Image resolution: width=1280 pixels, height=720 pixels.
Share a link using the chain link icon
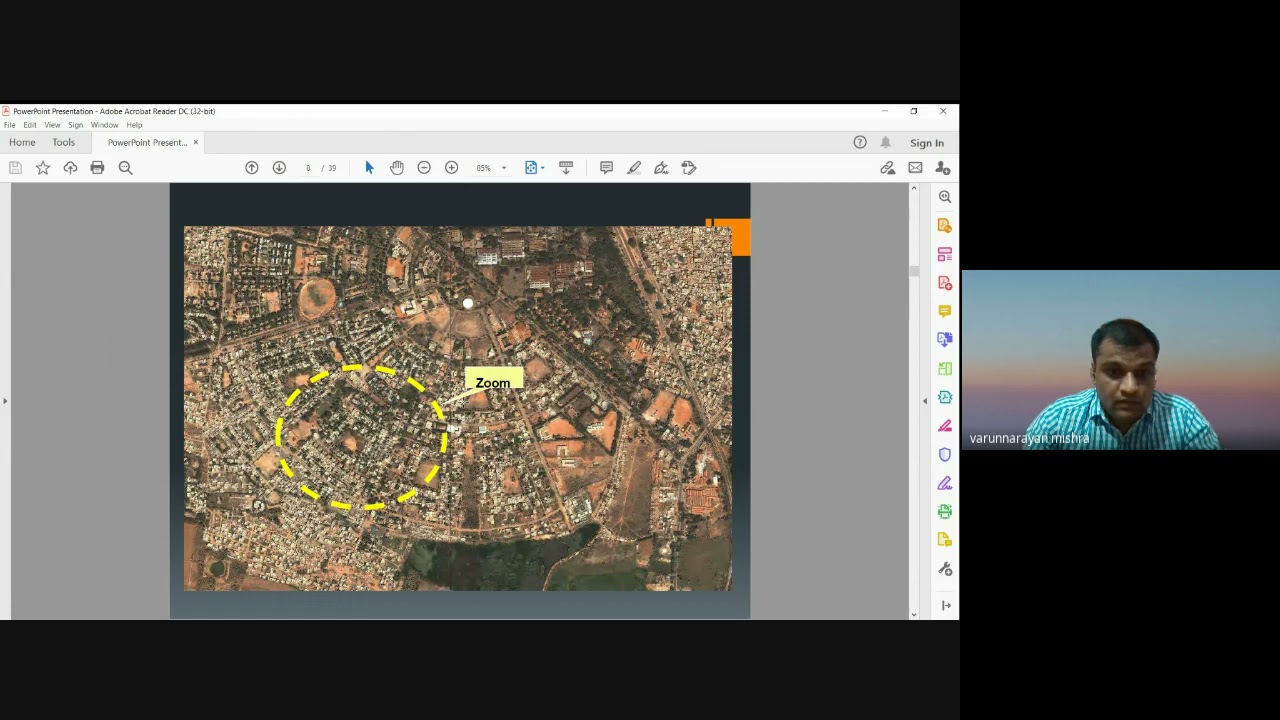tap(888, 168)
